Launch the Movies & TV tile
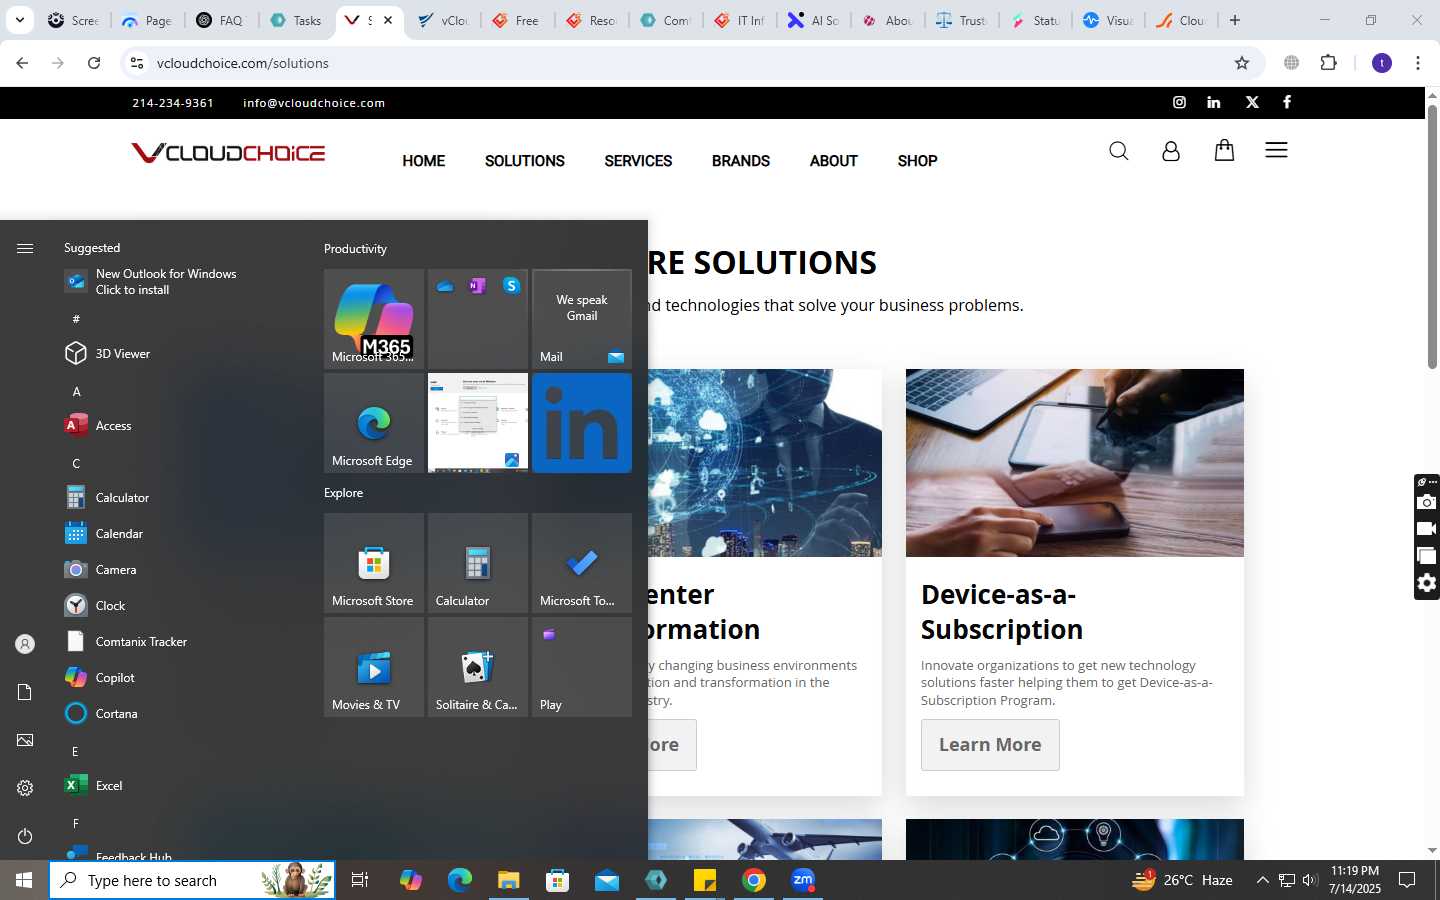The height and width of the screenshot is (900, 1440). (374, 667)
